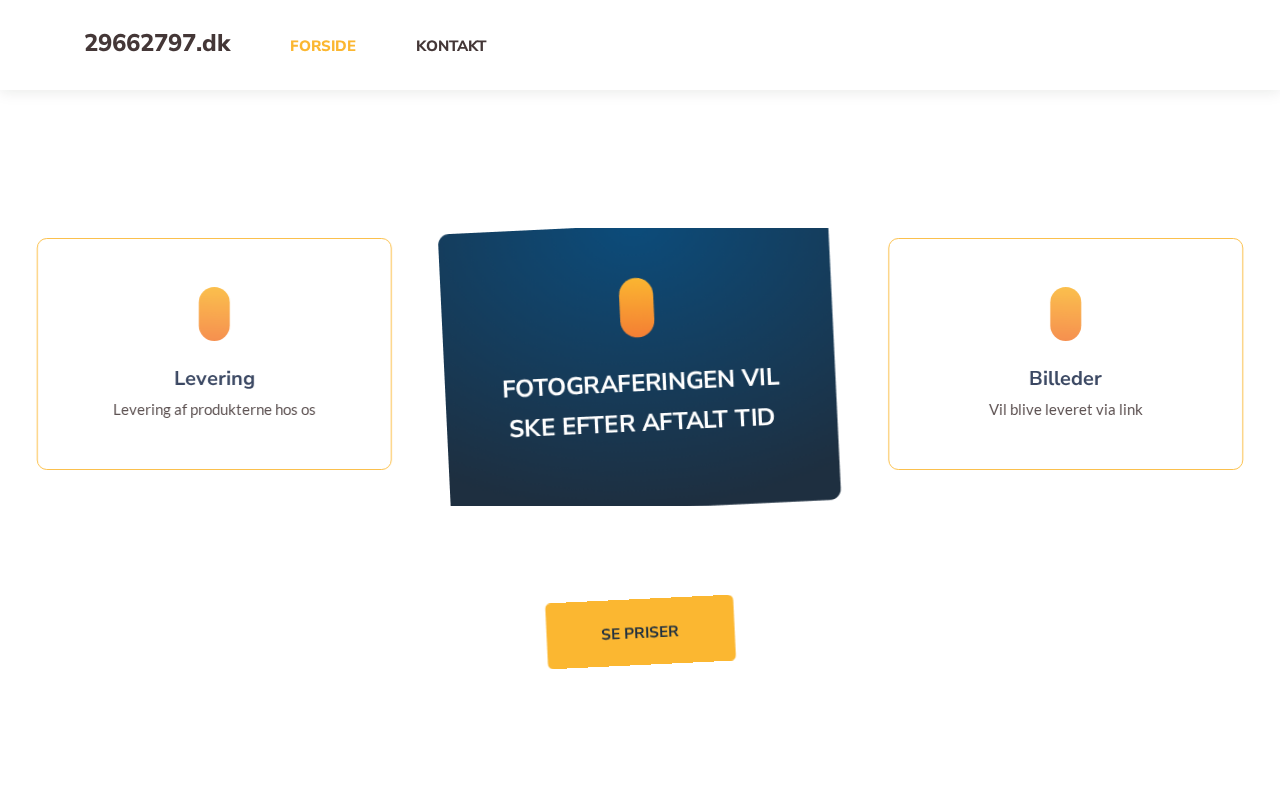Click the word 'link' in Billeder description
1280x800 pixels.
pos(1129,410)
